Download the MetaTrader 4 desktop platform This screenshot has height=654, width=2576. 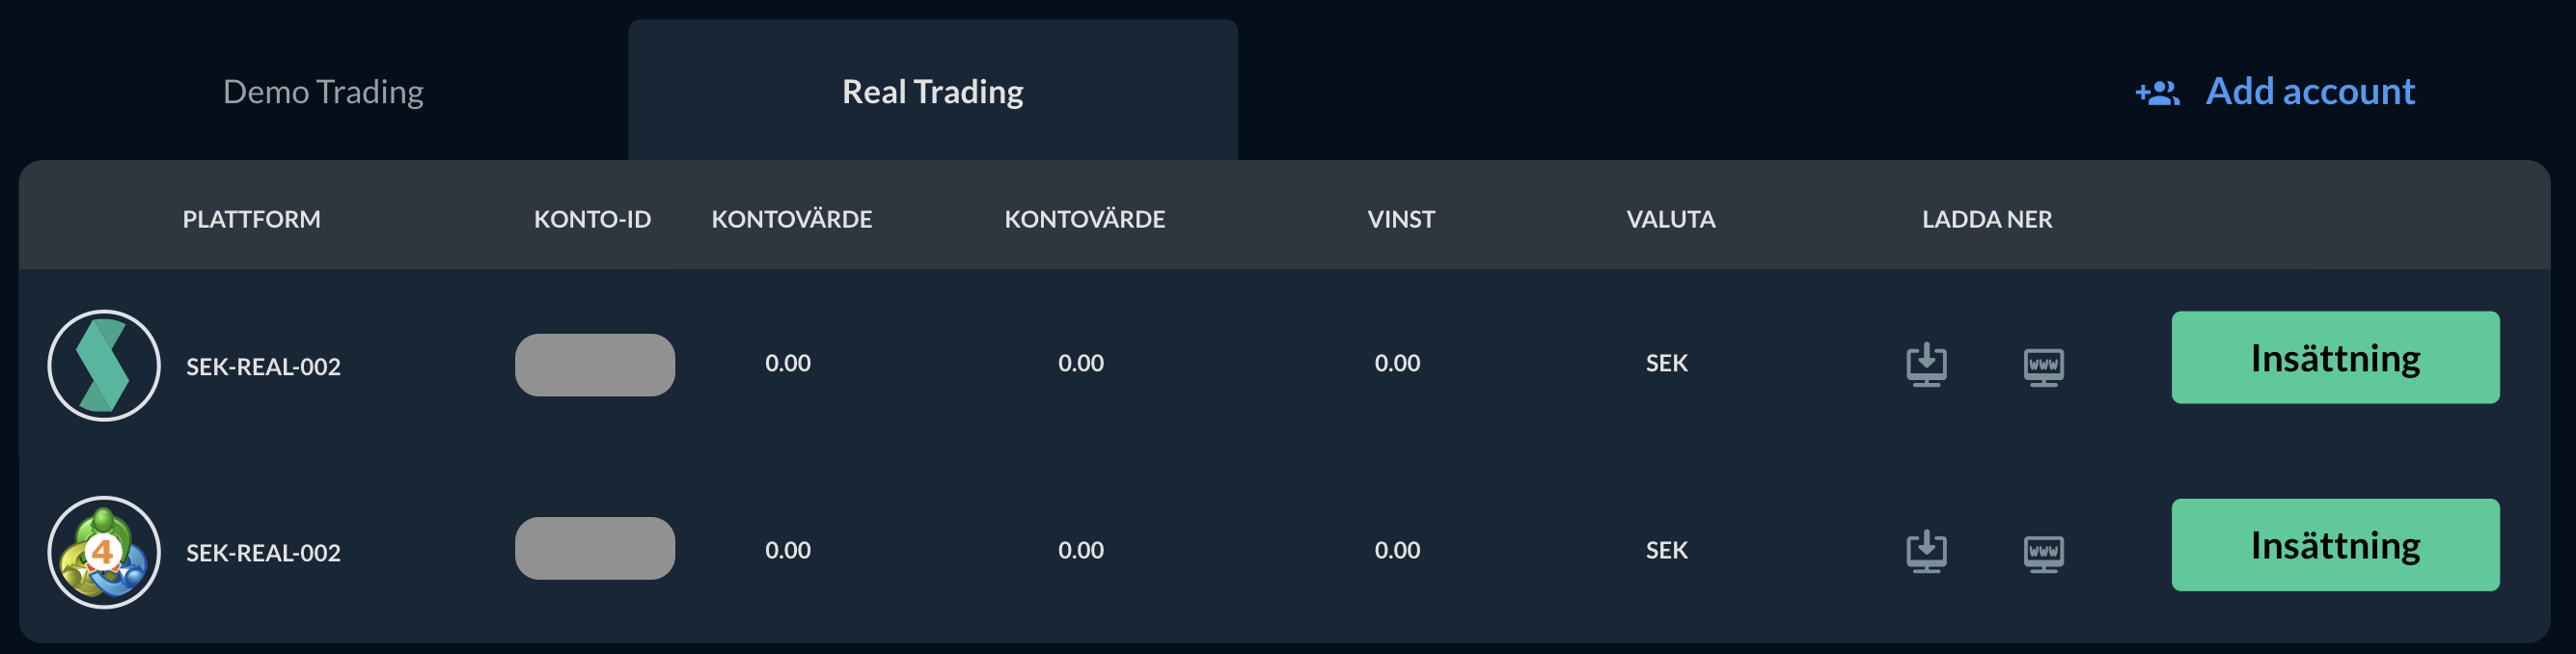[x=1925, y=551]
